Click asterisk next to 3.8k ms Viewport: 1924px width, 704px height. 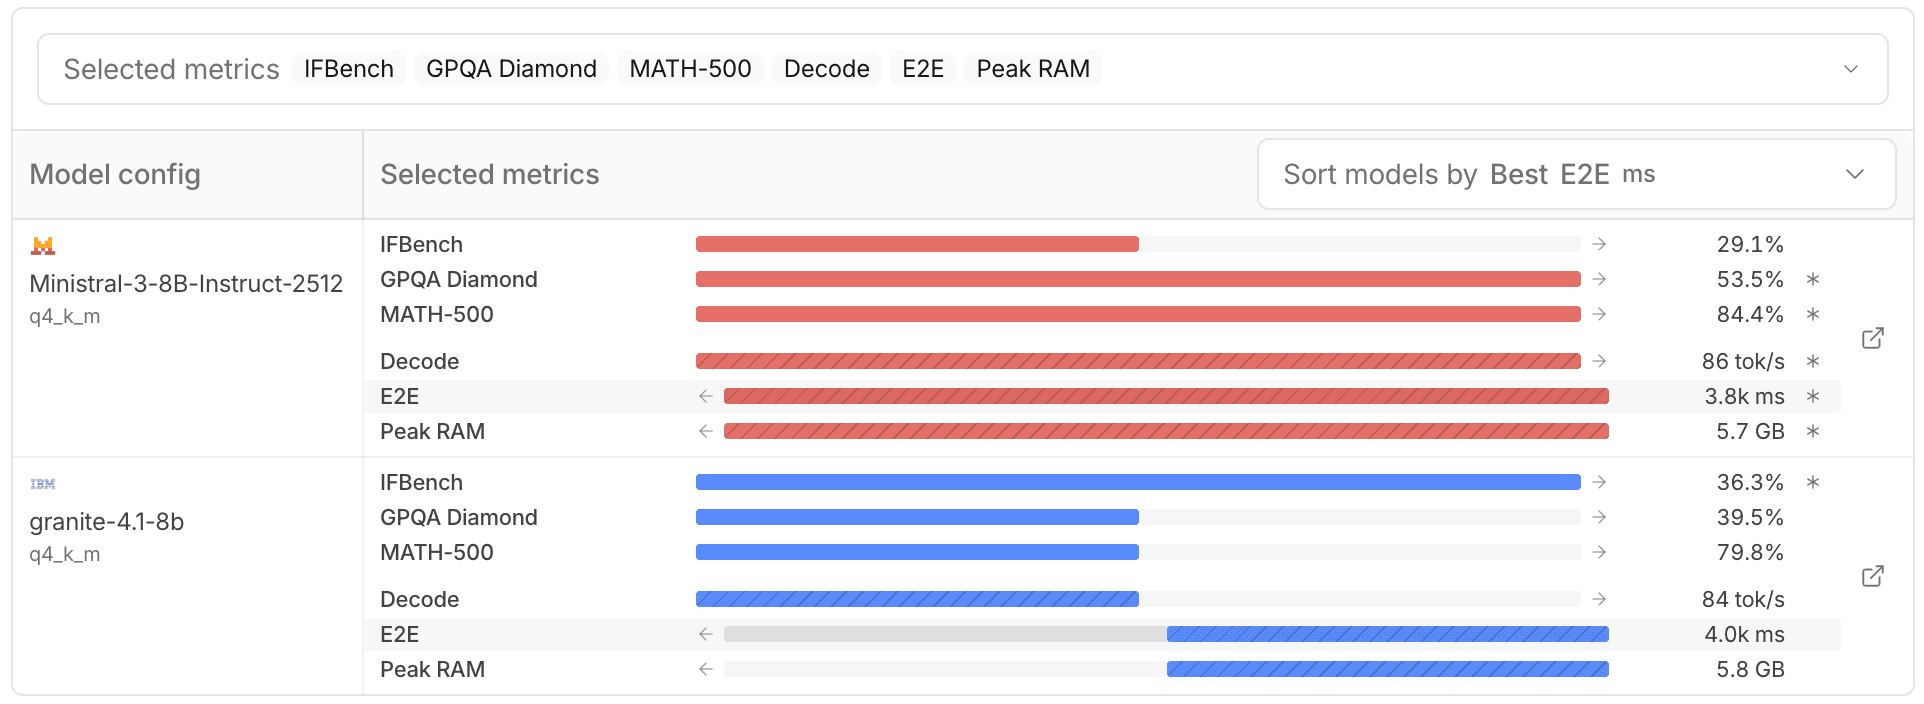point(1812,396)
